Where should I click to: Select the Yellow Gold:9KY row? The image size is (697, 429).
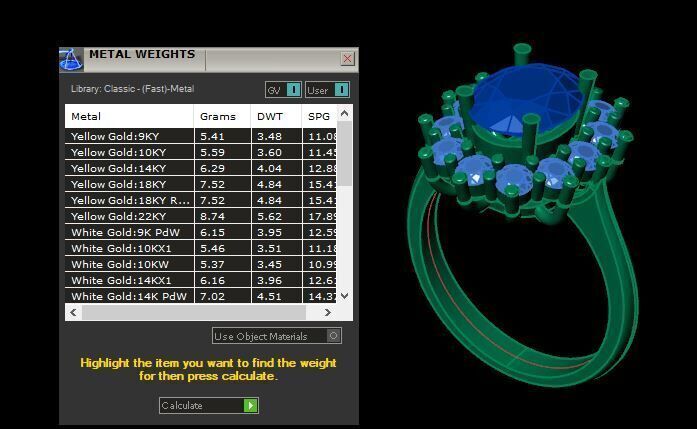pos(200,136)
